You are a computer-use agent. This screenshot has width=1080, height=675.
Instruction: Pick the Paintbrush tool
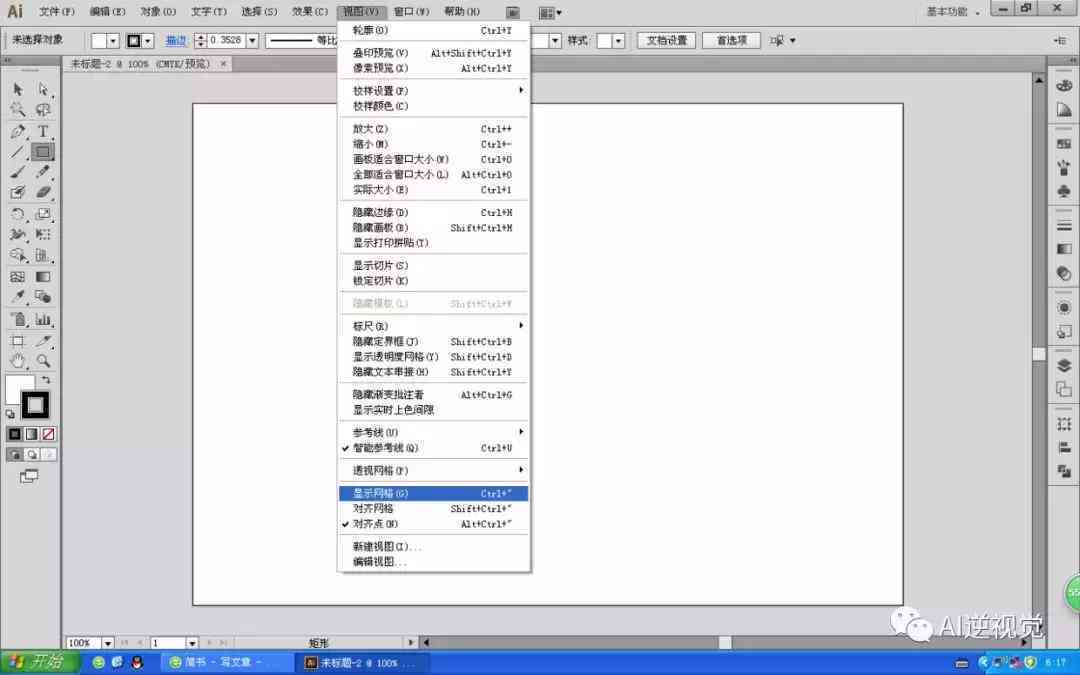click(18, 172)
